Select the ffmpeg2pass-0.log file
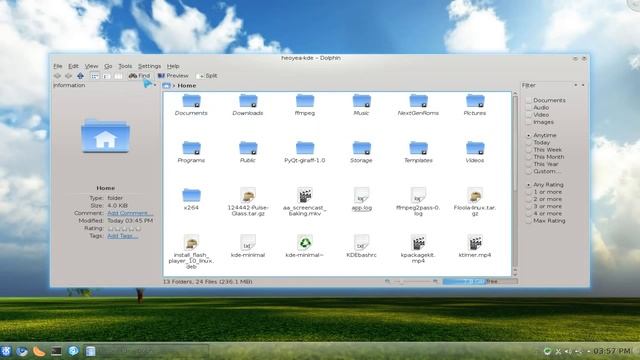The width and height of the screenshot is (640, 360). tap(418, 202)
